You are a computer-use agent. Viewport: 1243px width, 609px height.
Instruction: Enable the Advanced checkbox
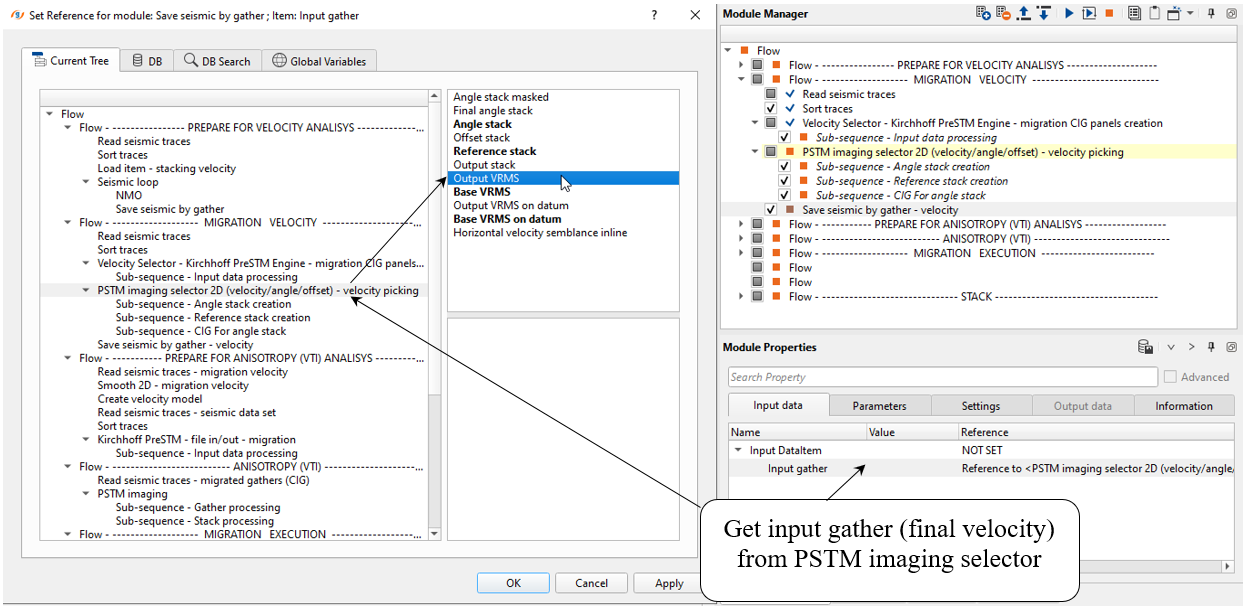tap(1170, 377)
